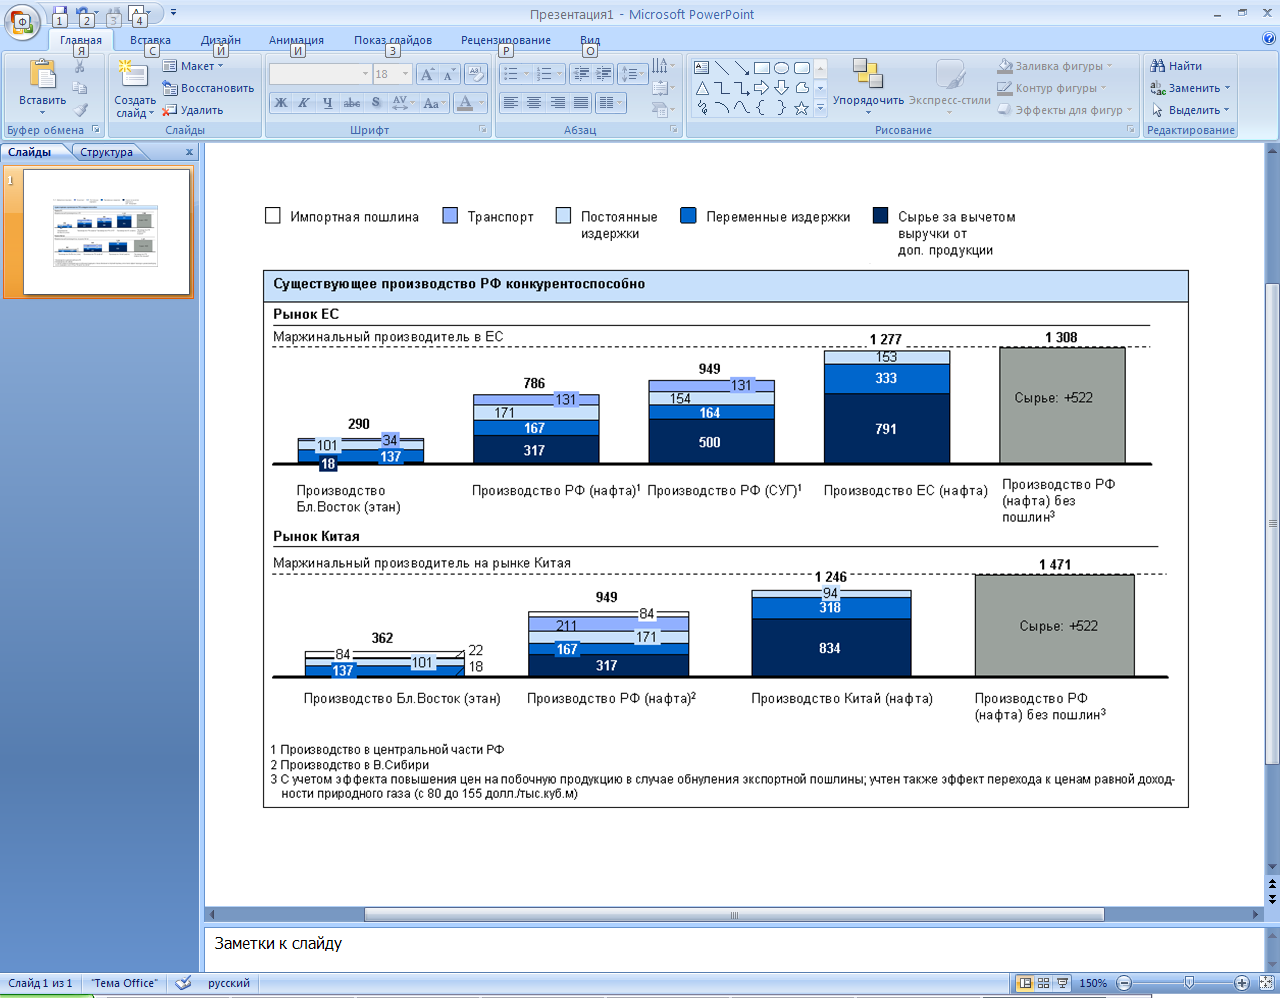Toggle italic (К) formatting
1280x998 pixels.
click(x=304, y=102)
